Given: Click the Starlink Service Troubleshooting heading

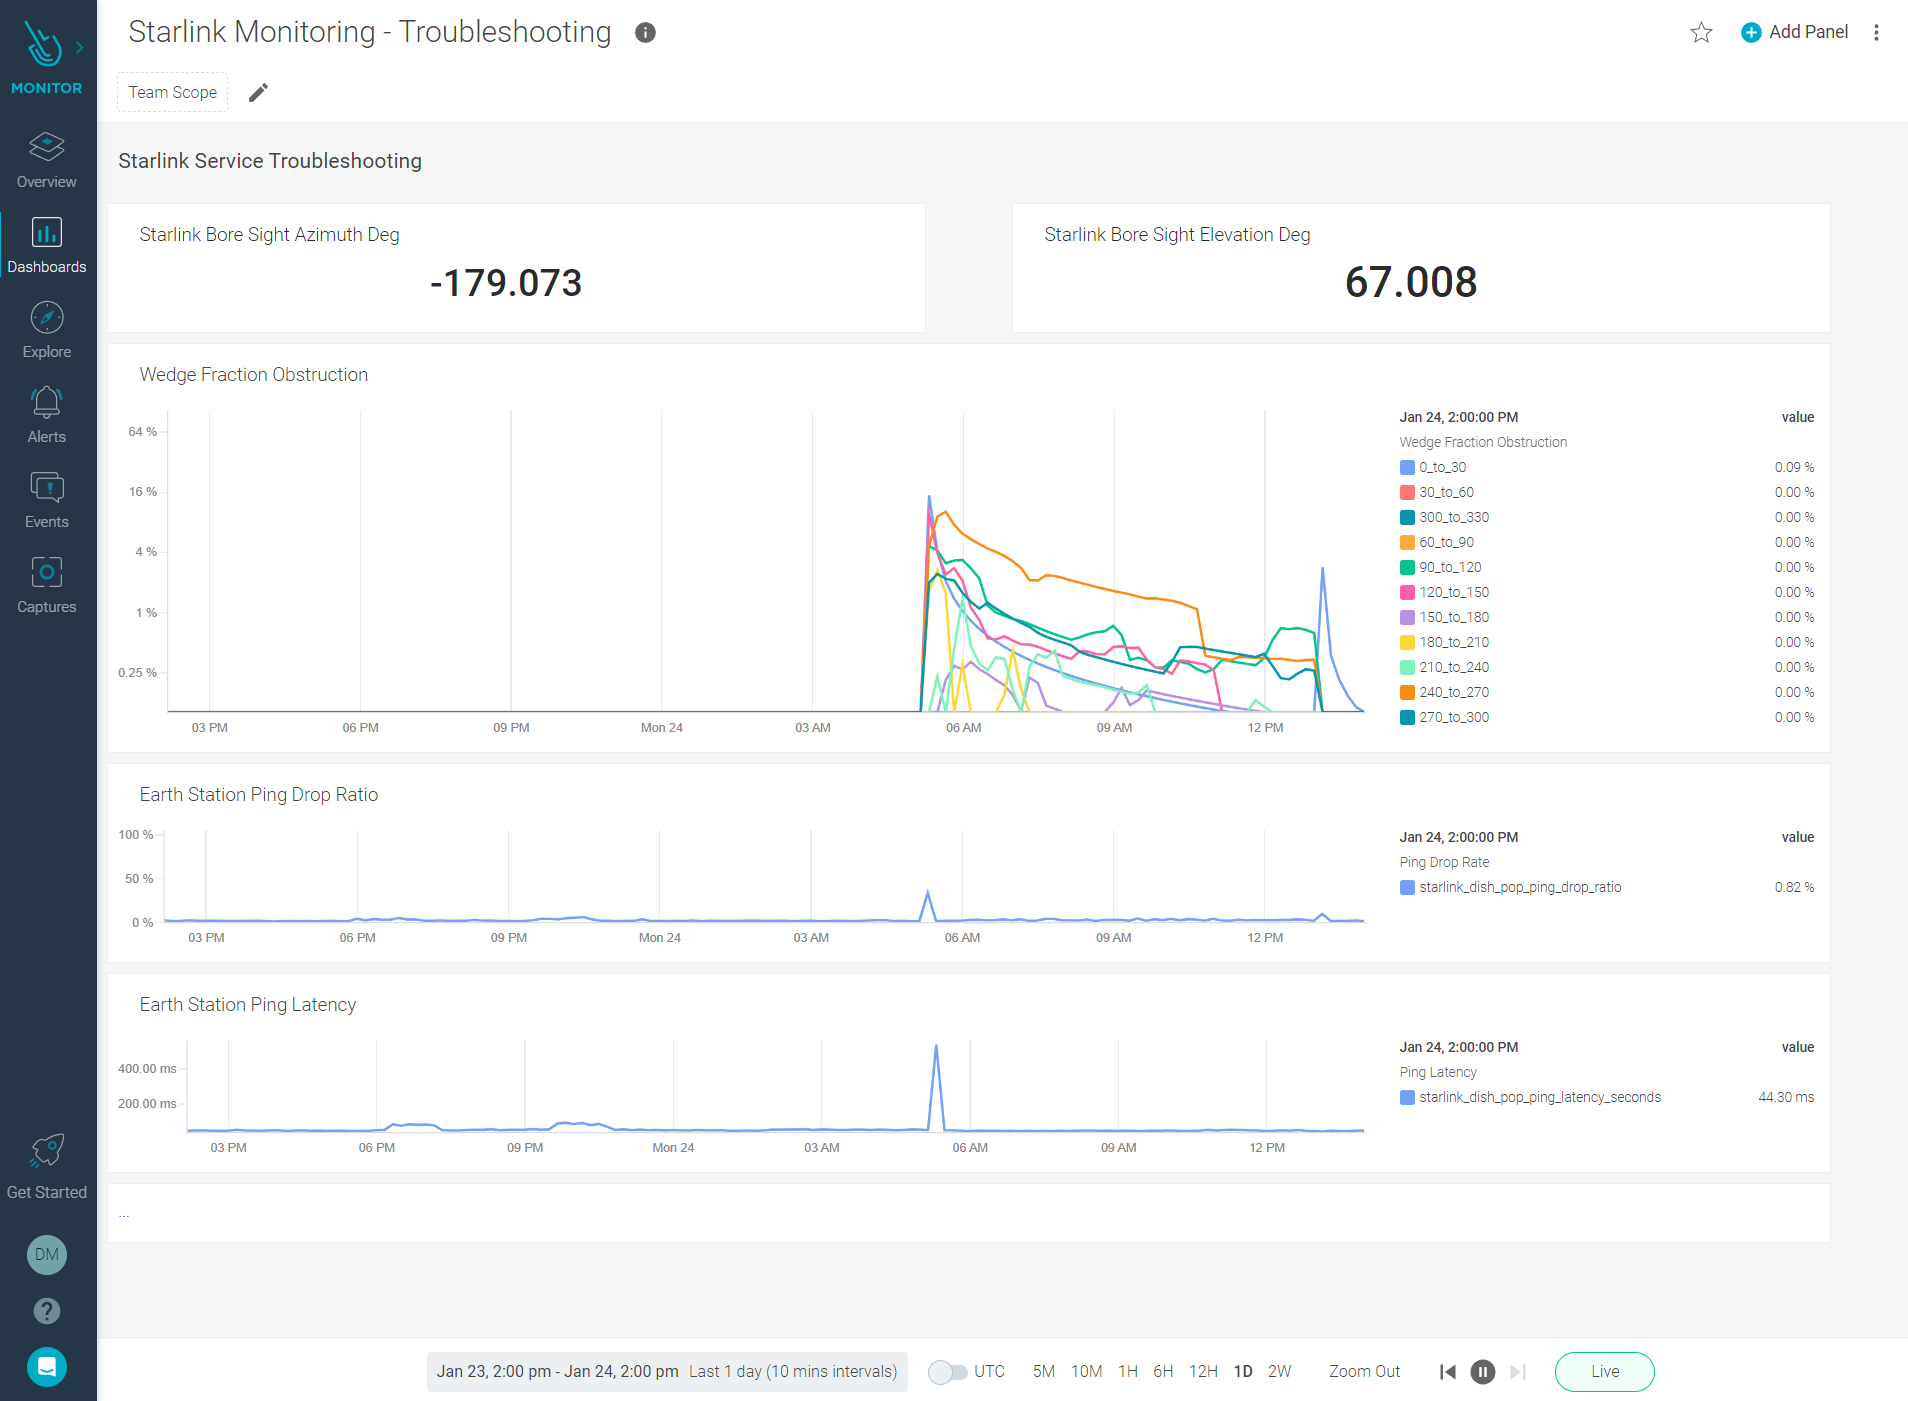Looking at the screenshot, I should coord(270,161).
